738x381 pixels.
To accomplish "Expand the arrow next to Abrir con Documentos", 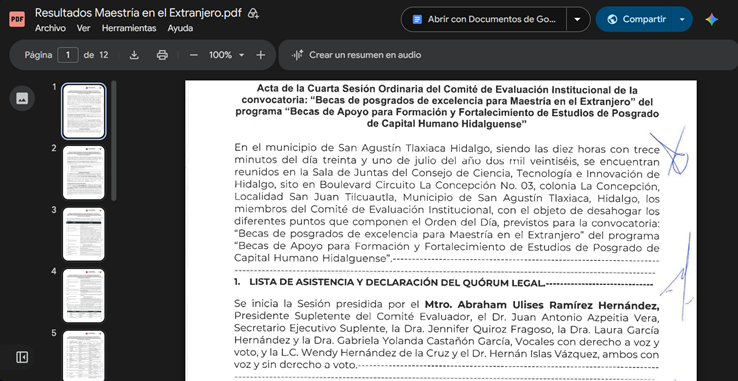I will (x=578, y=19).
